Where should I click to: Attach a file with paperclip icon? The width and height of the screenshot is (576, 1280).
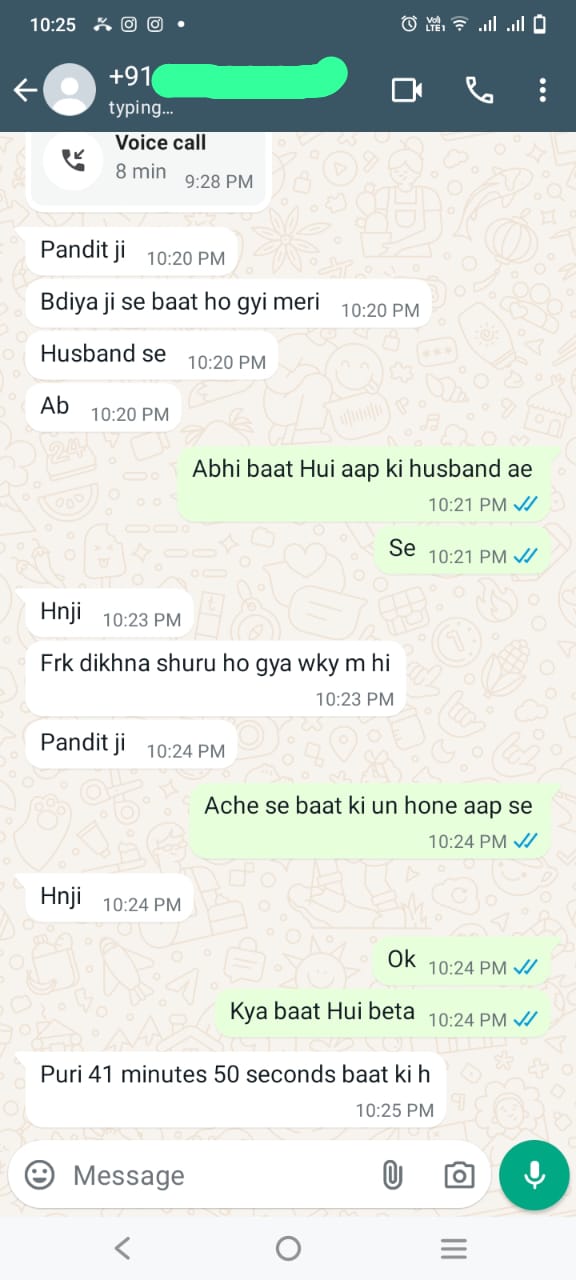coord(392,1175)
